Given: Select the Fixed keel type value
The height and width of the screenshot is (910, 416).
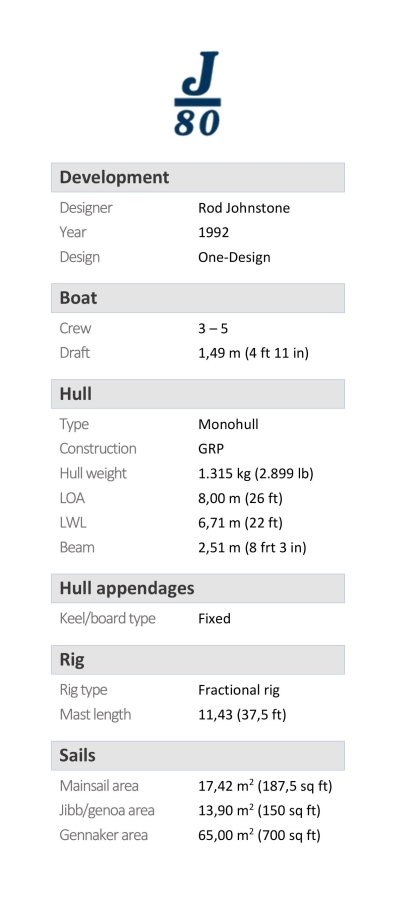Looking at the screenshot, I should coord(214,619).
